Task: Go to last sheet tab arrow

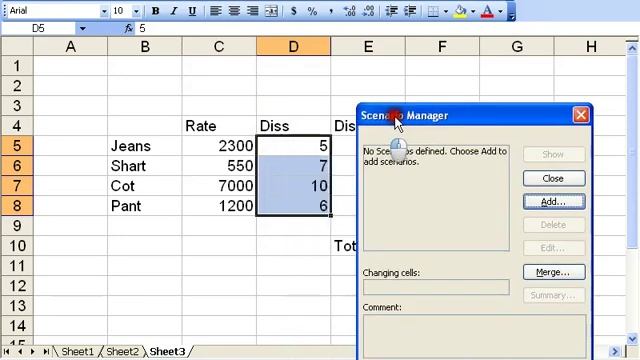Action: pos(46,351)
